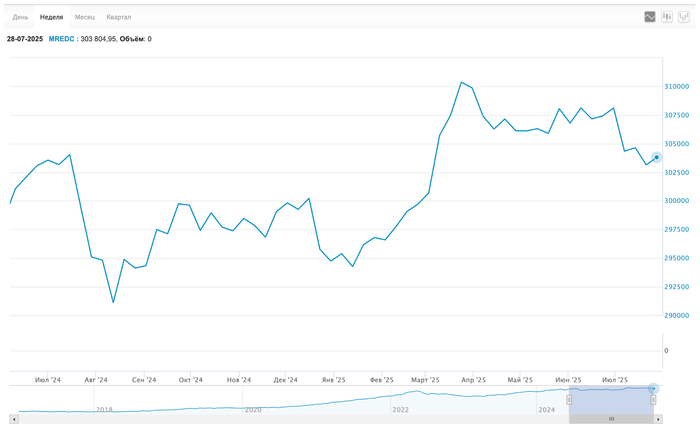Click left handle of navigator range
Image resolution: width=700 pixels, height=430 pixels.
569,400
